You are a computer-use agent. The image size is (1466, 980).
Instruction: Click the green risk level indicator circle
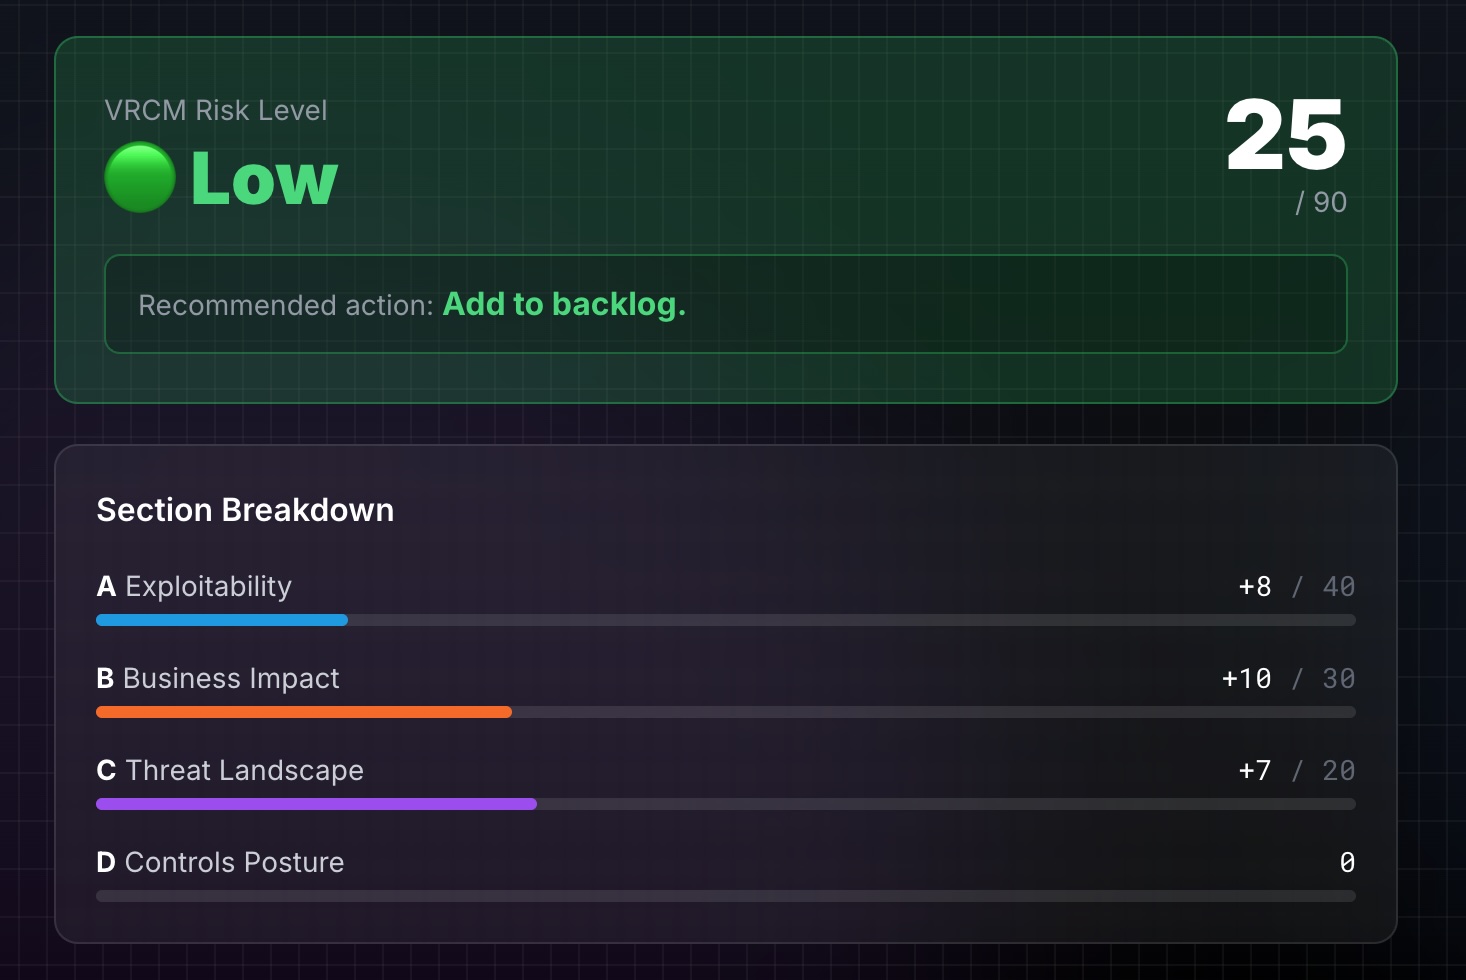click(140, 177)
